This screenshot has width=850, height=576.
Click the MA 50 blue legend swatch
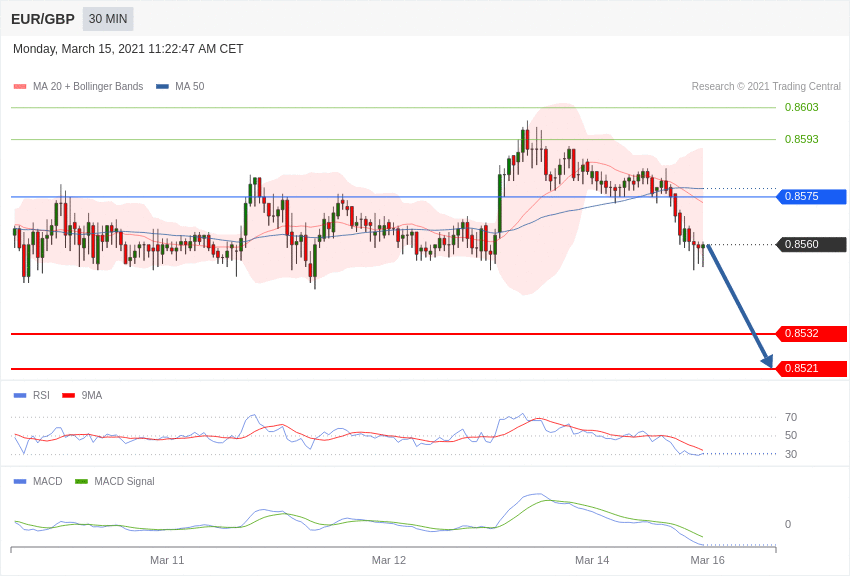(x=162, y=87)
